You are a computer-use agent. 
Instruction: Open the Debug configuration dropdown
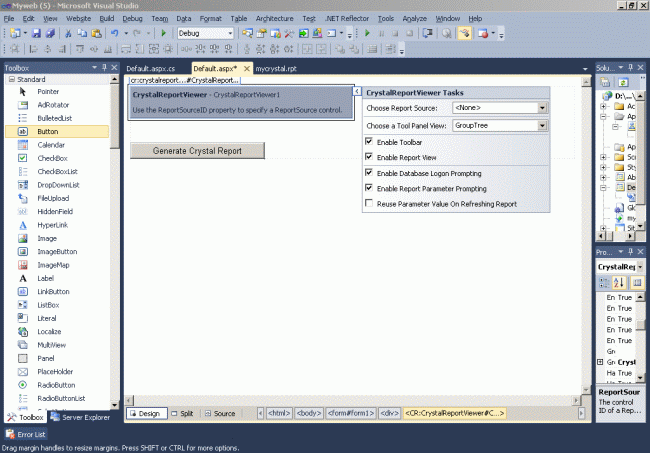(x=230, y=33)
